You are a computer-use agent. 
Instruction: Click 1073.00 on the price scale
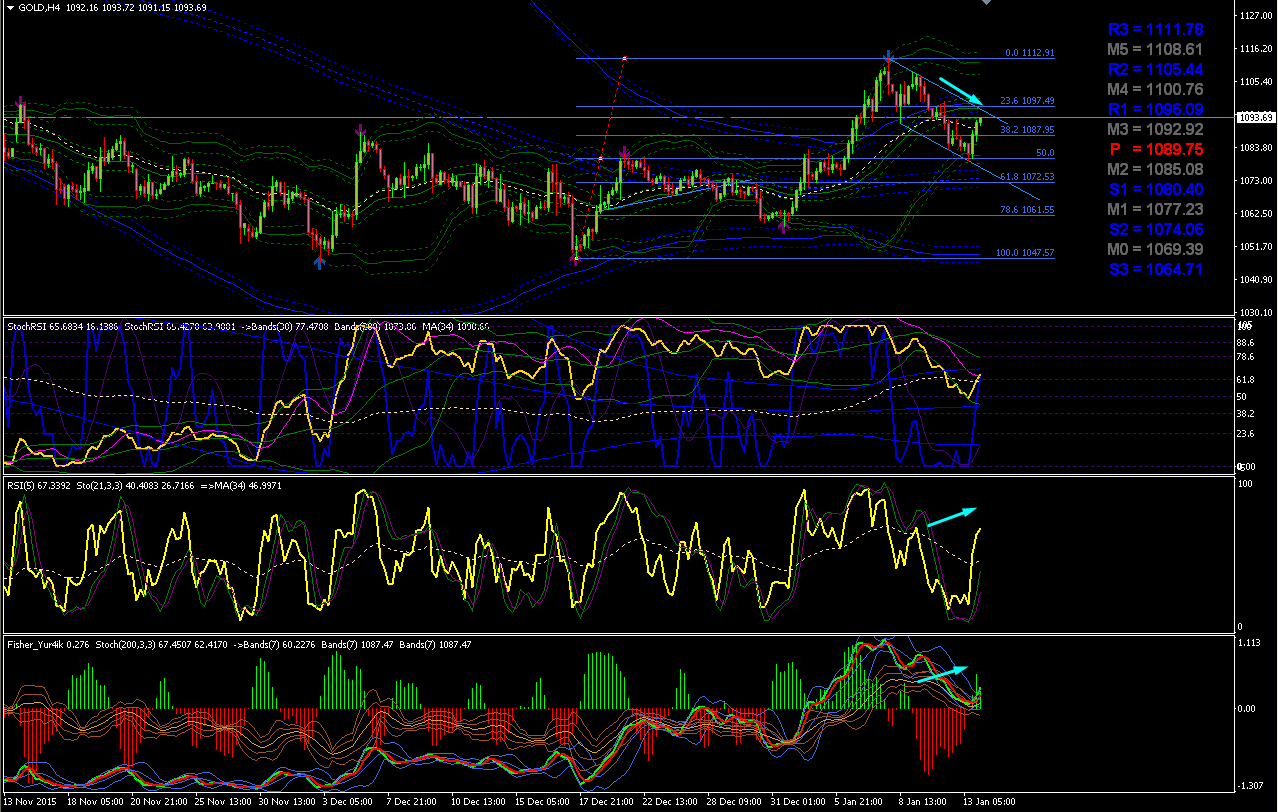tap(1254, 181)
